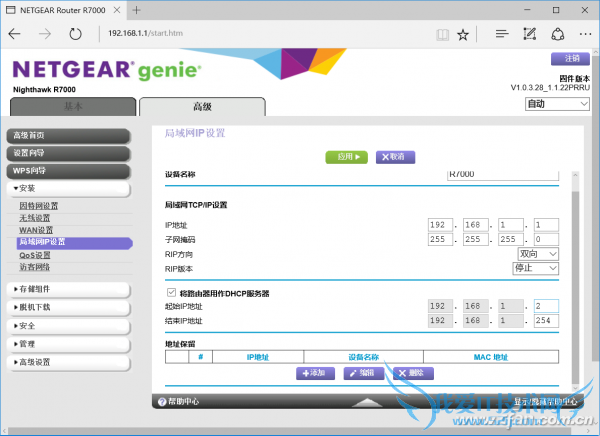Open WAN设置 link

[36, 230]
